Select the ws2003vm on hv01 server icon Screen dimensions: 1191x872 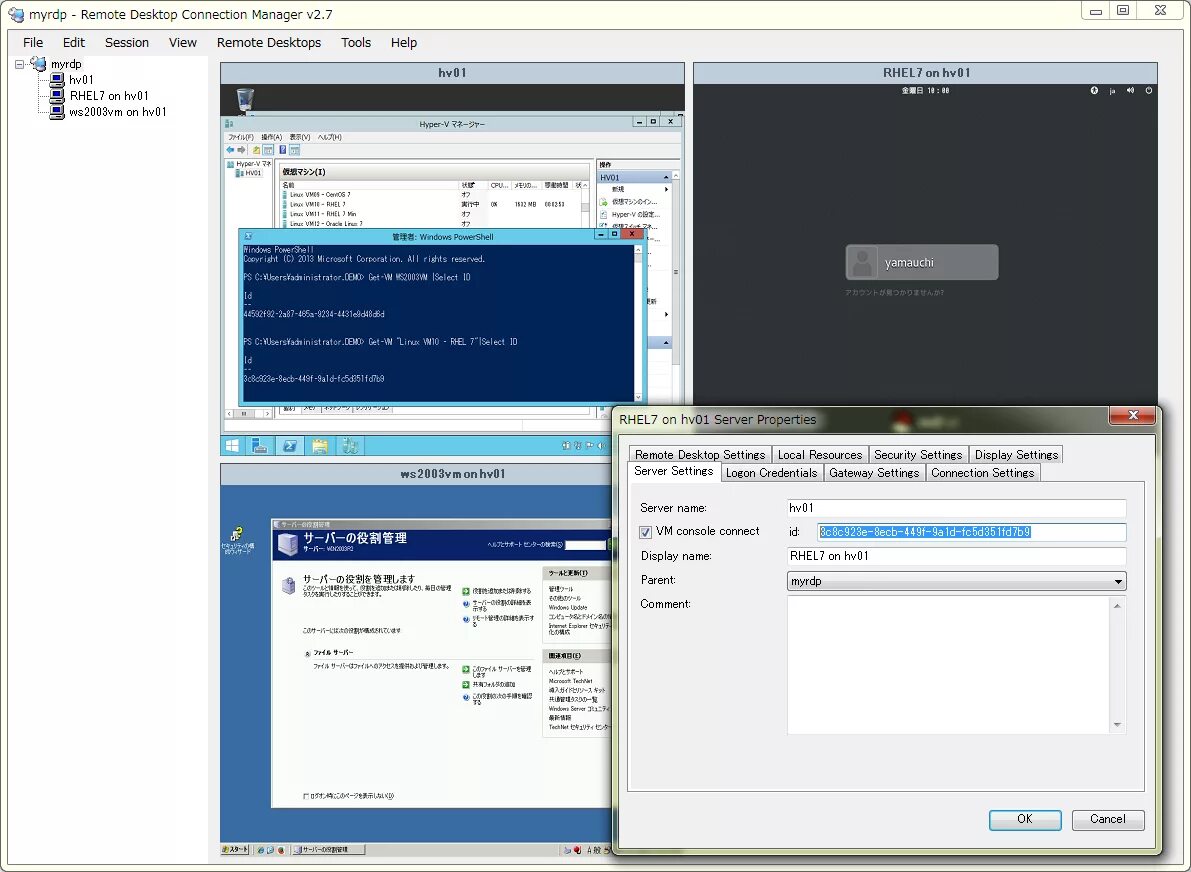[x=57, y=112]
